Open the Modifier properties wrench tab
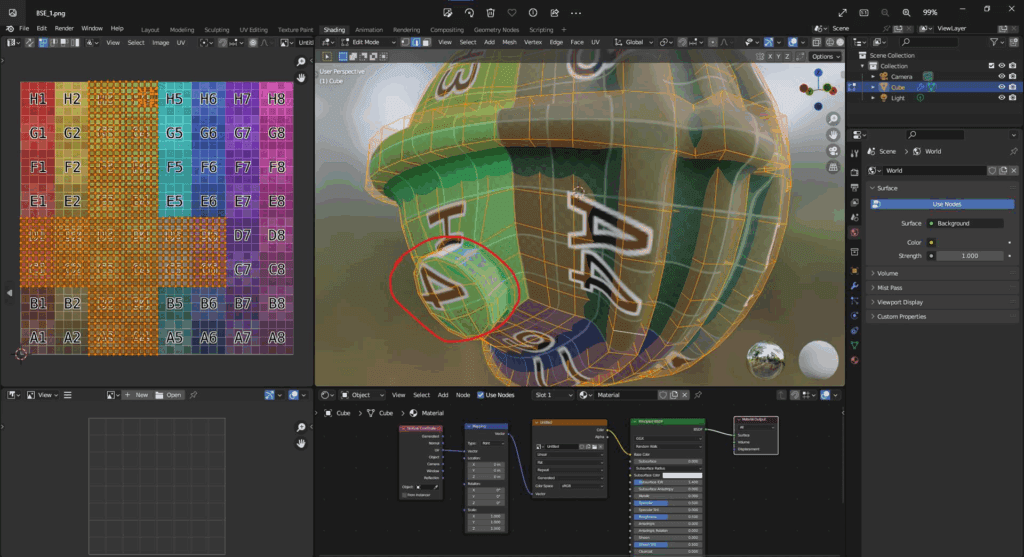 [x=854, y=286]
